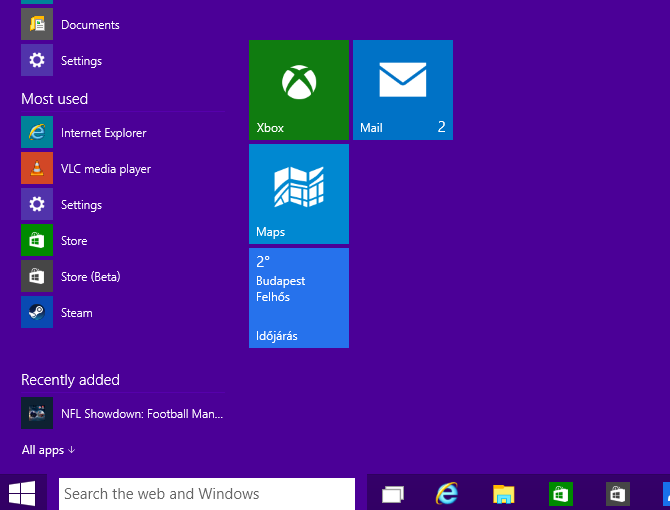Open the Mail tile
Image resolution: width=670 pixels, height=510 pixels.
(x=403, y=90)
